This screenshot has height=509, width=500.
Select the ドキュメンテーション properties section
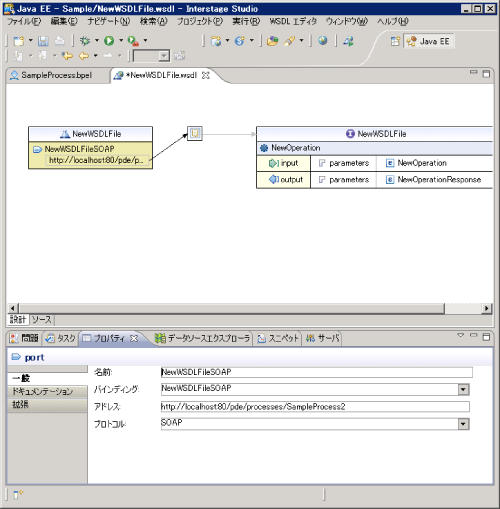[47, 391]
